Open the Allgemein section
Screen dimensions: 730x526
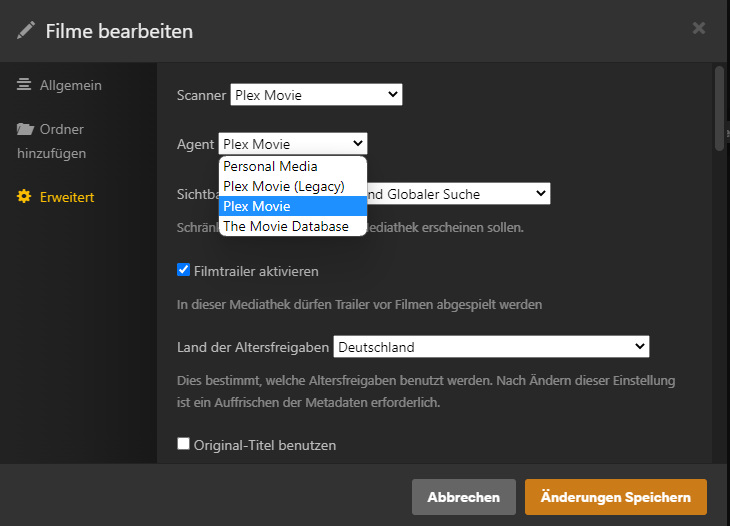[x=59, y=85]
